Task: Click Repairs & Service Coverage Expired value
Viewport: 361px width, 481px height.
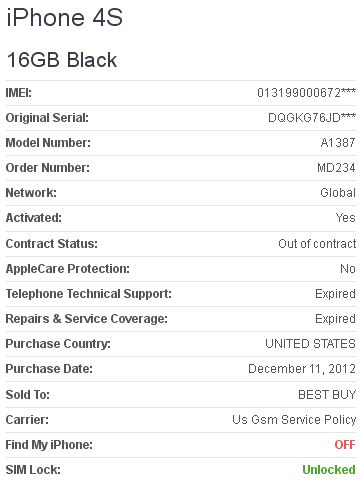Action: click(x=335, y=319)
